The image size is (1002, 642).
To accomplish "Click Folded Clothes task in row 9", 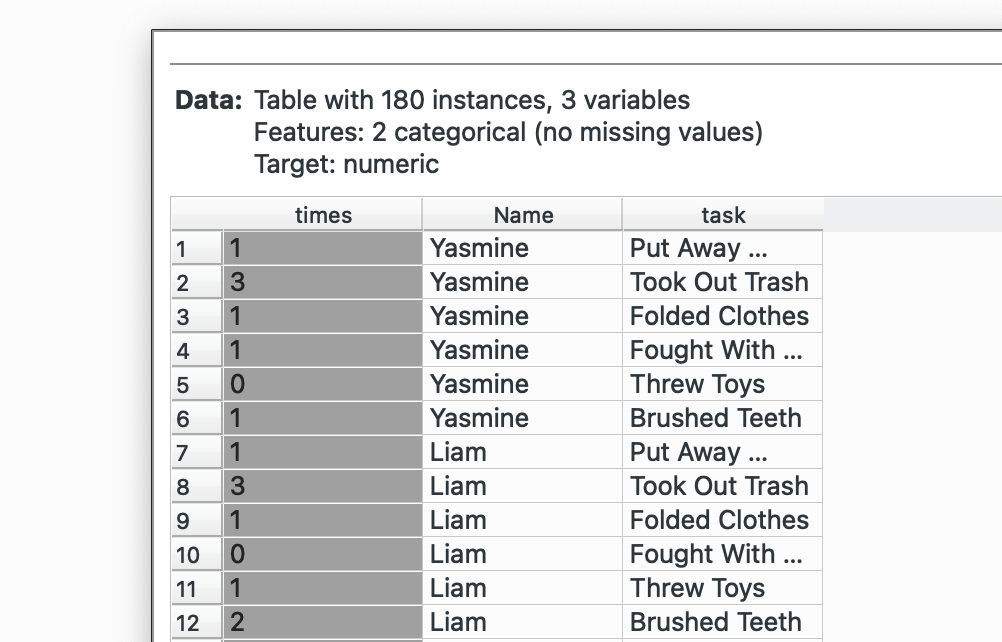I will (720, 521).
